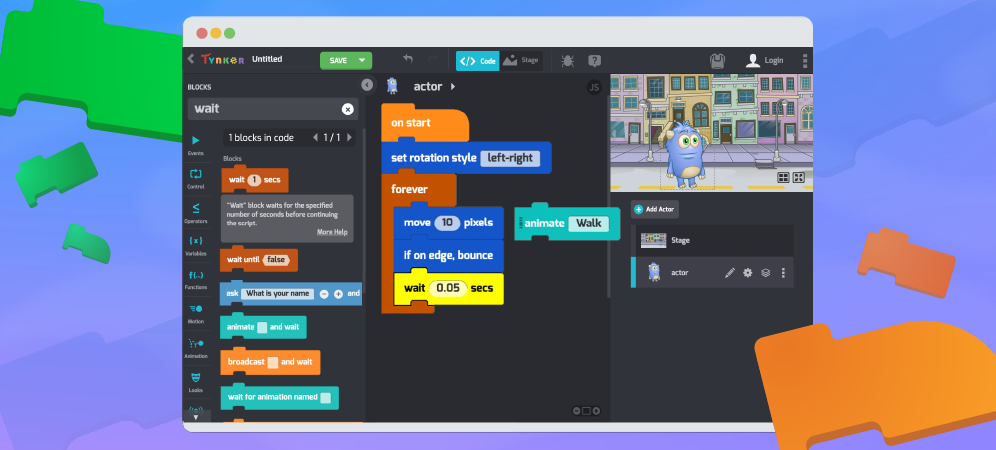Click Add Actor button
The width and height of the screenshot is (996, 450).
pyautogui.click(x=655, y=209)
